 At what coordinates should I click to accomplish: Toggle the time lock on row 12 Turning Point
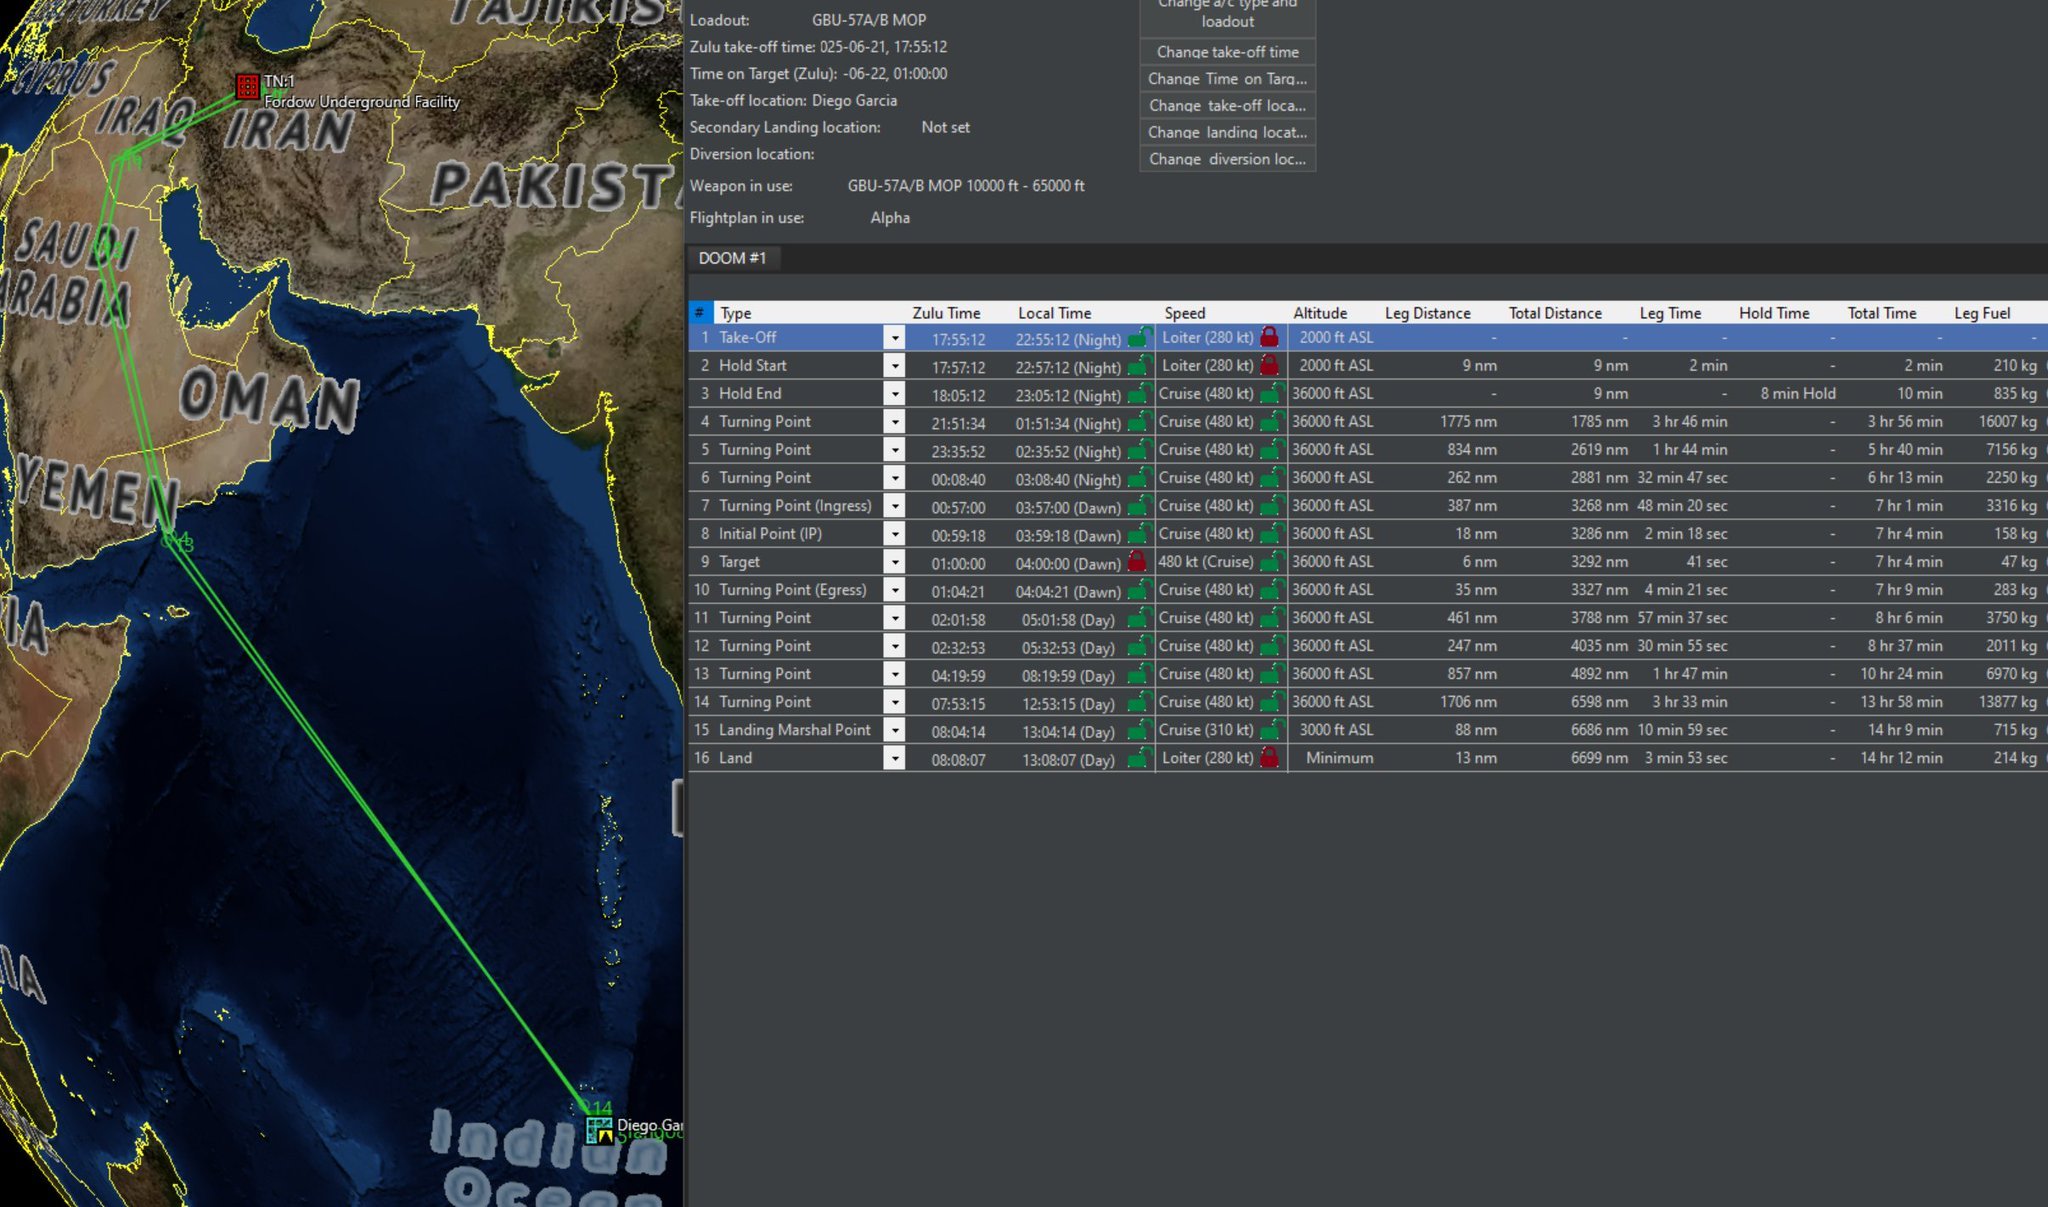1138,646
